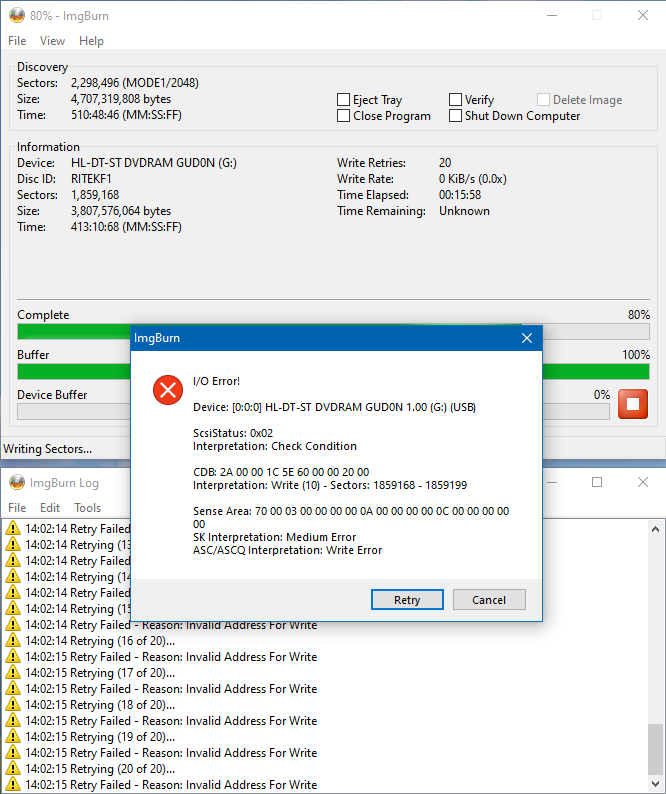The width and height of the screenshot is (666, 794).
Task: Enable the Close Program checkbox
Action: [x=343, y=116]
